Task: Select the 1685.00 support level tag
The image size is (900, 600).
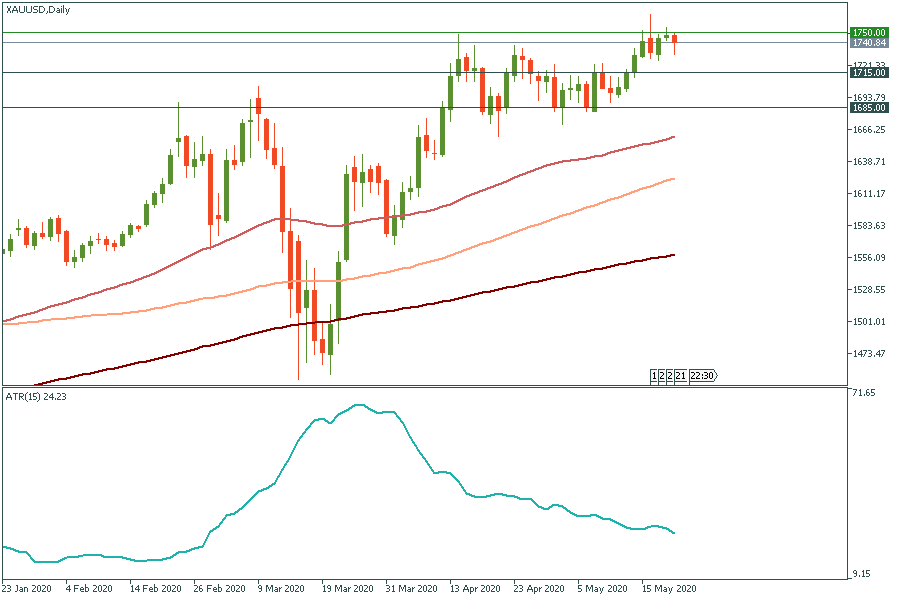Action: click(868, 108)
